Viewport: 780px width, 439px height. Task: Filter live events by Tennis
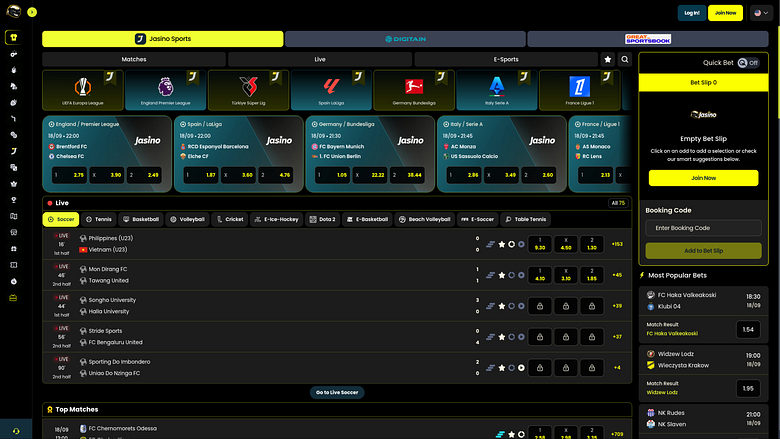click(98, 219)
